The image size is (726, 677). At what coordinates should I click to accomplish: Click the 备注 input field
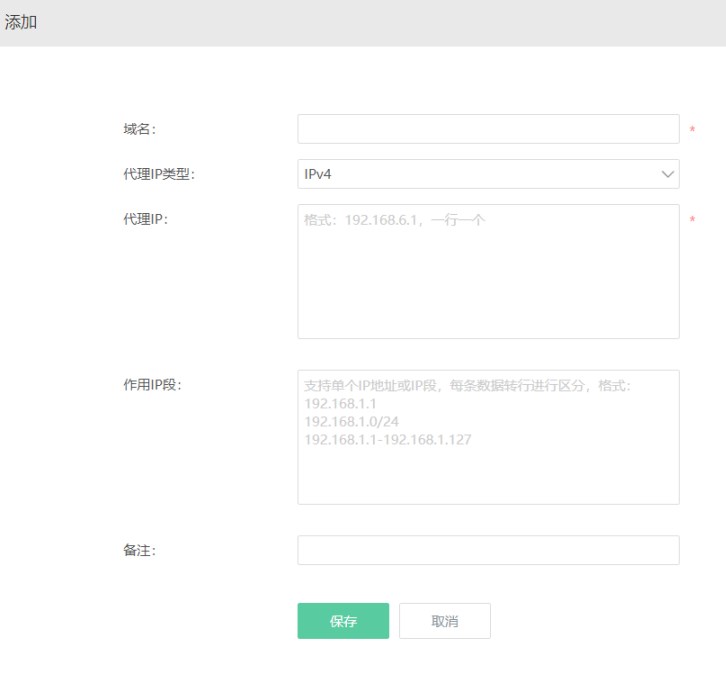[x=488, y=550]
